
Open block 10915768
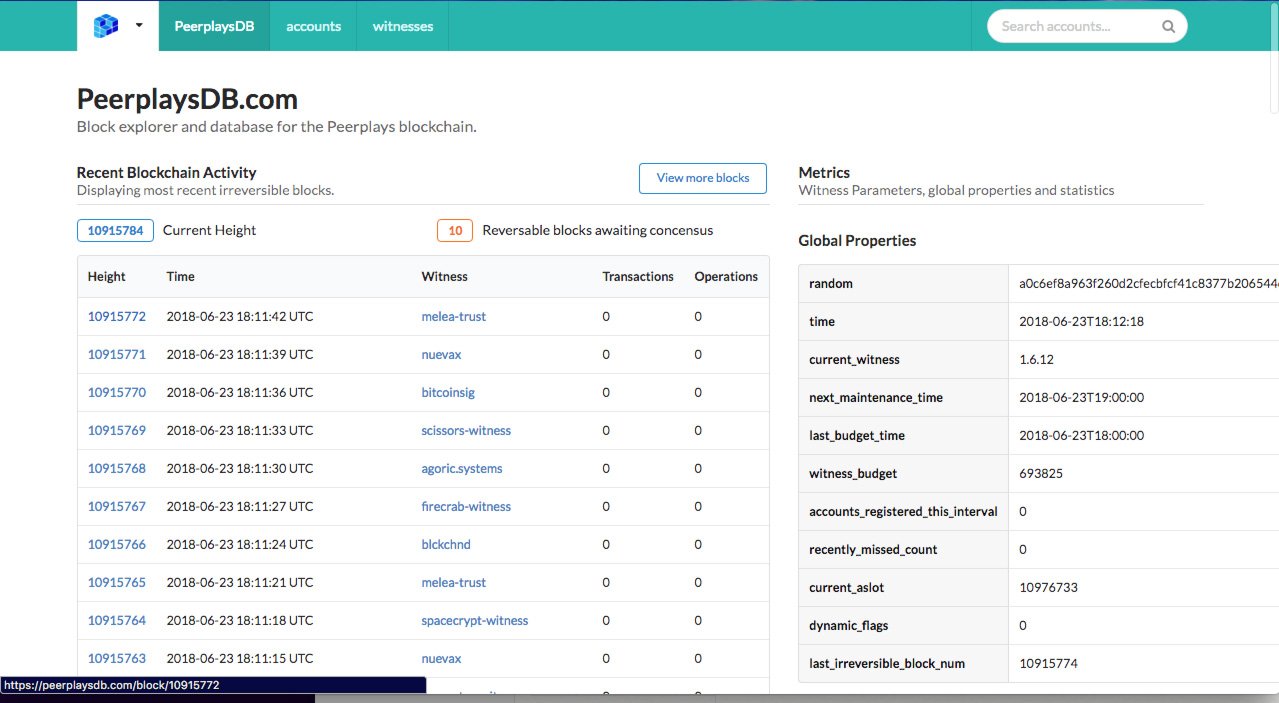tap(117, 469)
